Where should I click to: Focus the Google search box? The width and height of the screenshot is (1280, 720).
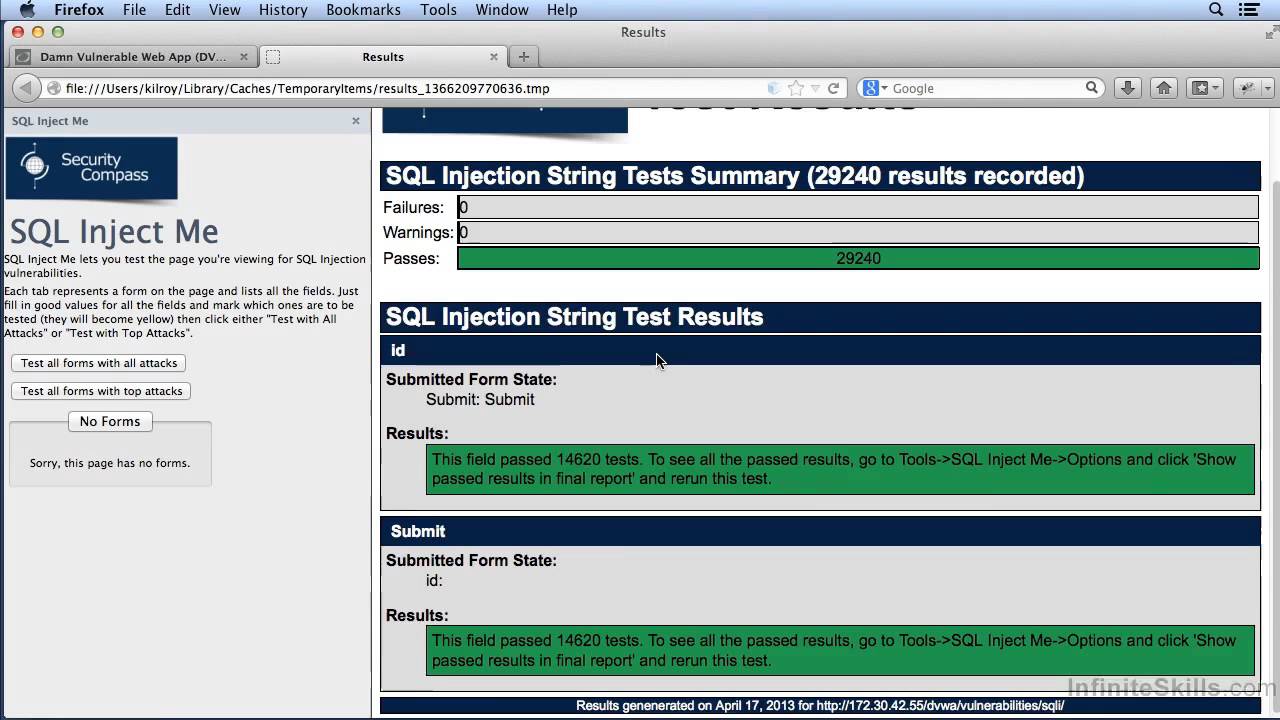pos(985,88)
